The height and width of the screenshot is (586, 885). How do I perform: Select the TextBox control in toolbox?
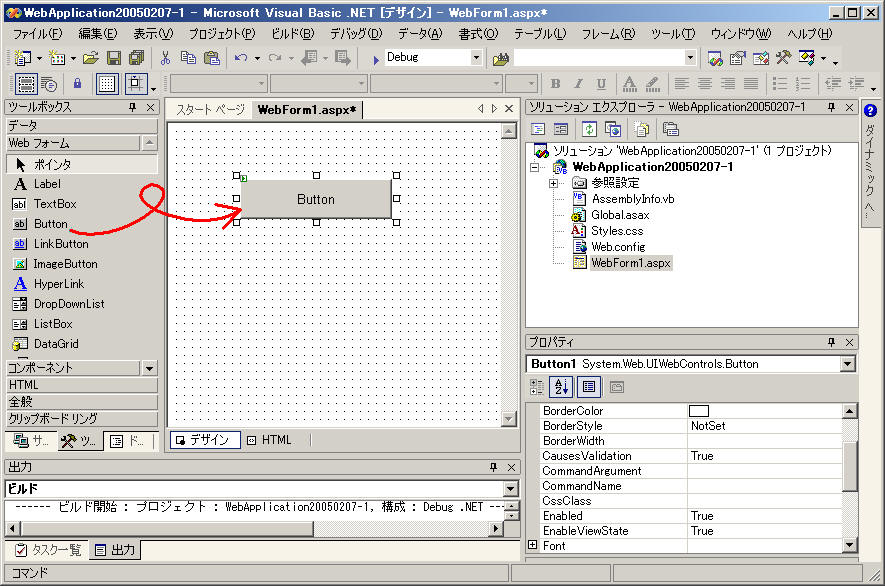(54, 204)
